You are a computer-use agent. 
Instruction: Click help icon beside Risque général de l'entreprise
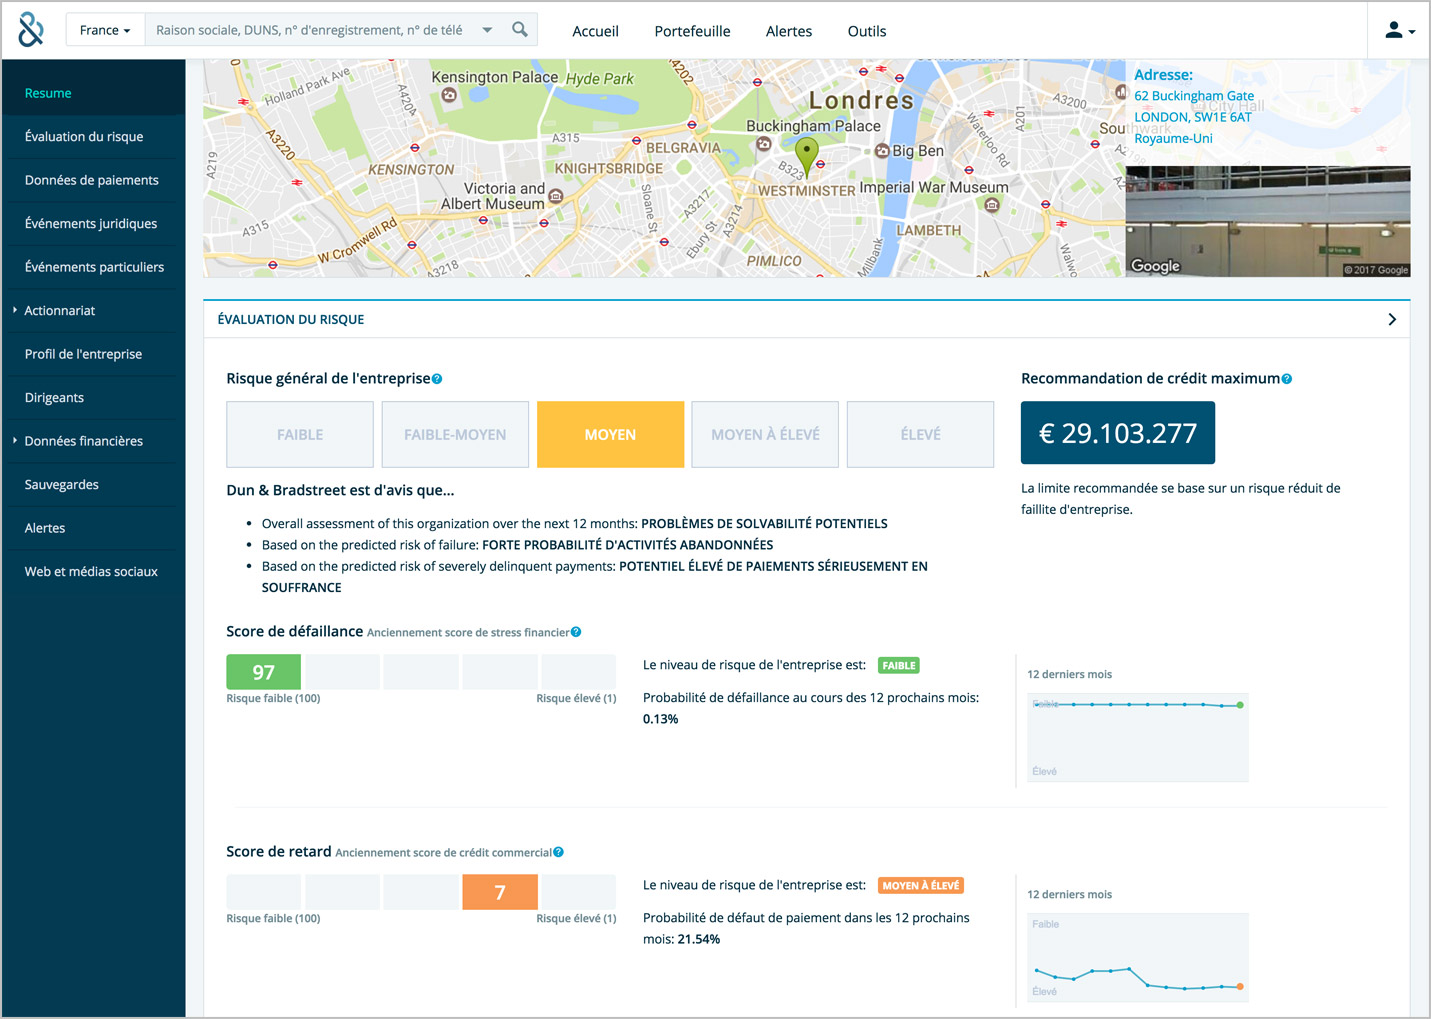[x=437, y=379]
